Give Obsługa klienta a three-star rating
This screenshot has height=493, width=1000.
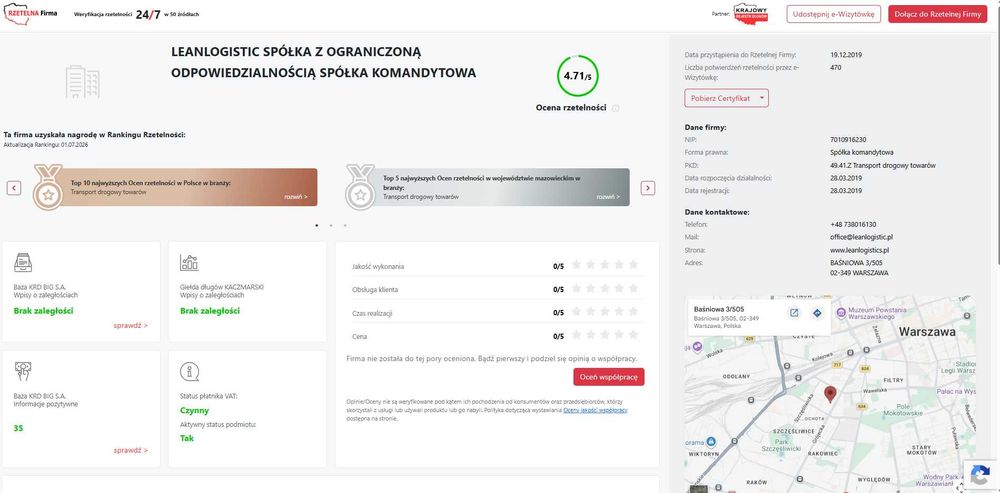(x=605, y=288)
